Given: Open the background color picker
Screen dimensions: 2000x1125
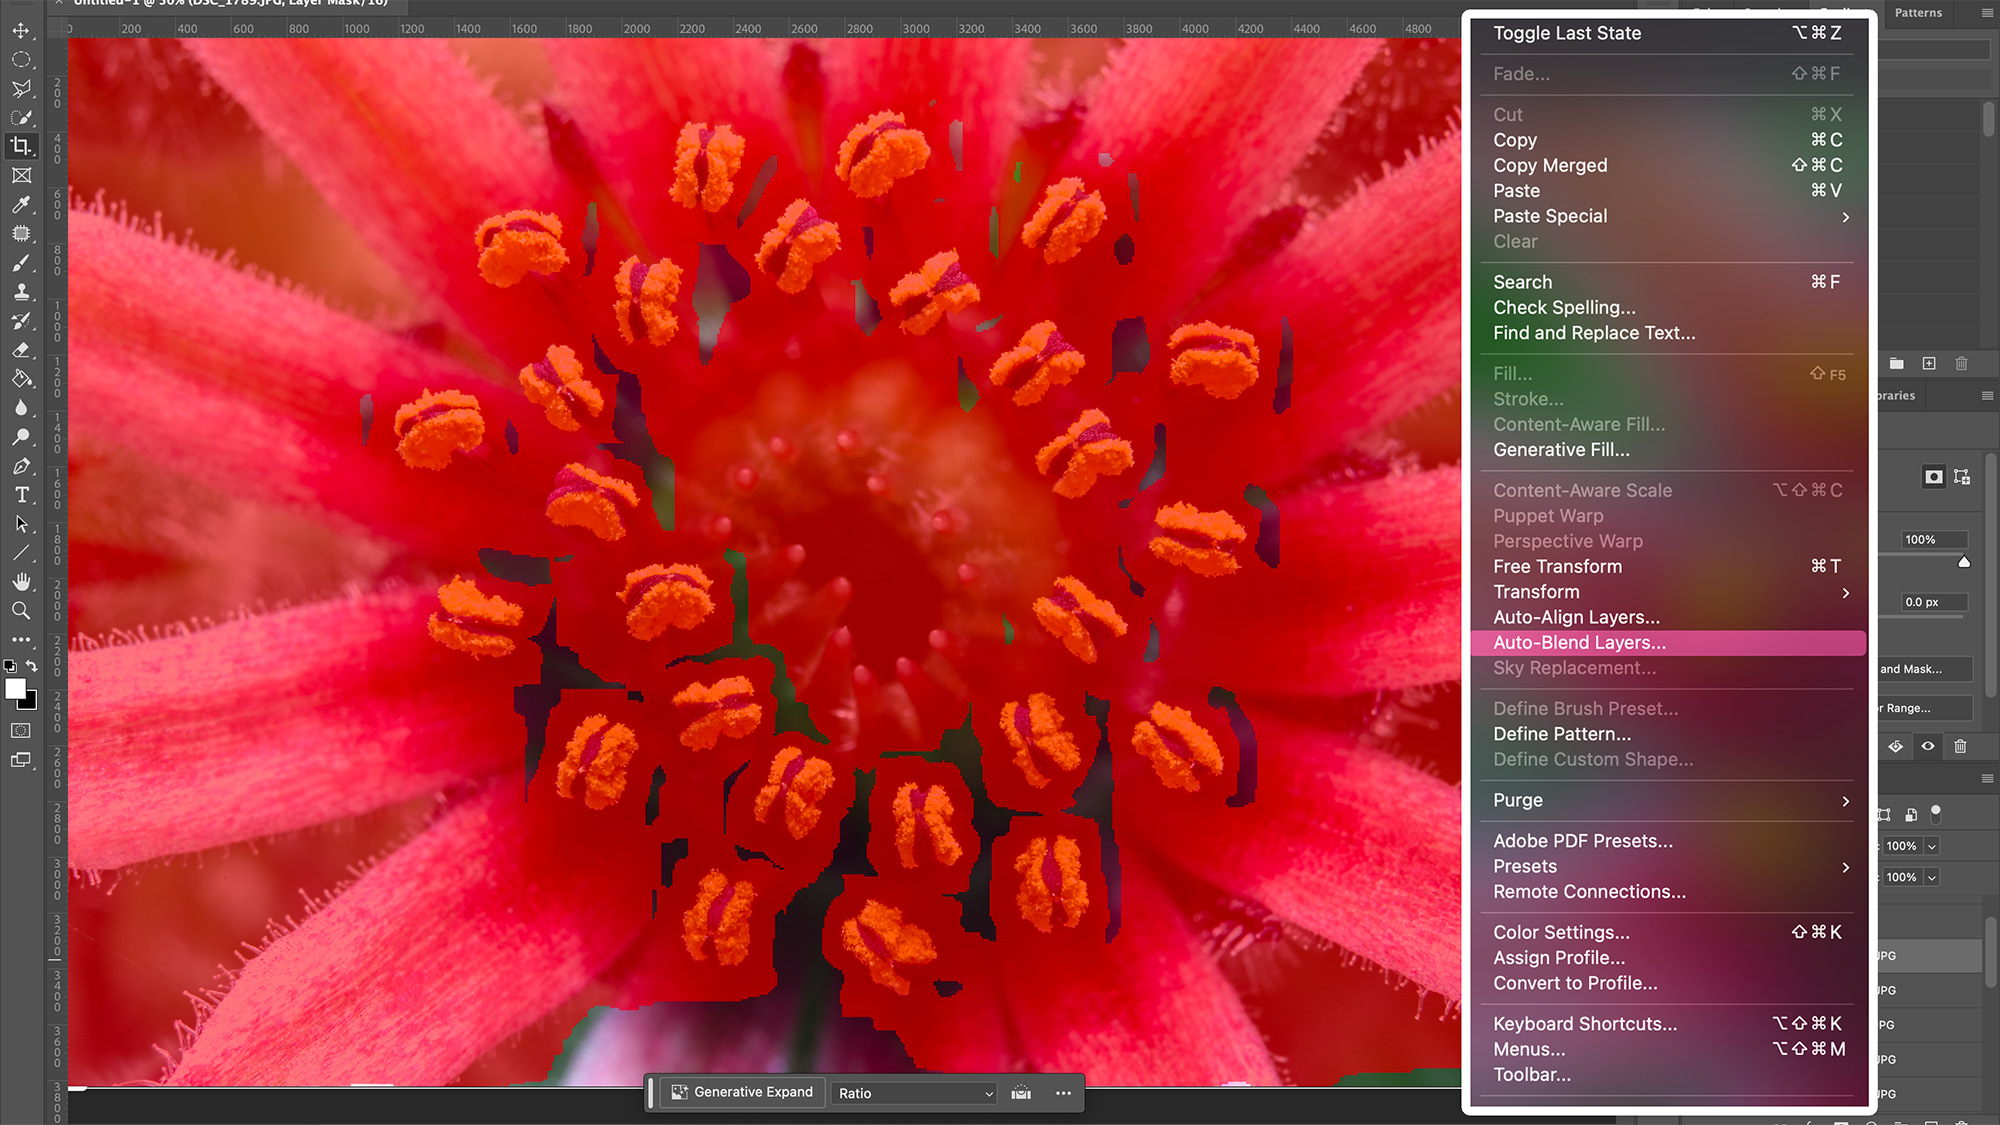Looking at the screenshot, I should click(x=31, y=702).
